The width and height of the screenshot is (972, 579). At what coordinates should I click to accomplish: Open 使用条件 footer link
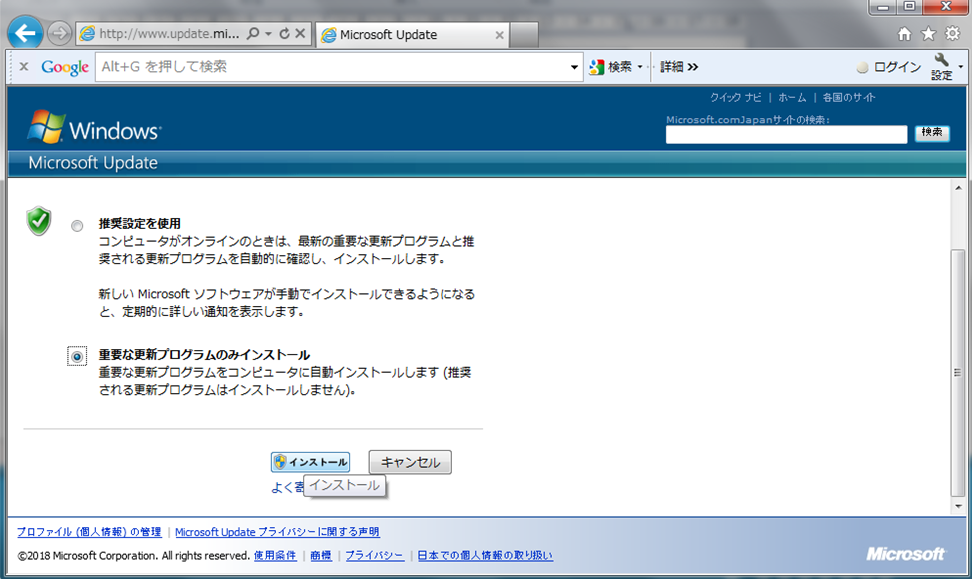click(x=275, y=555)
